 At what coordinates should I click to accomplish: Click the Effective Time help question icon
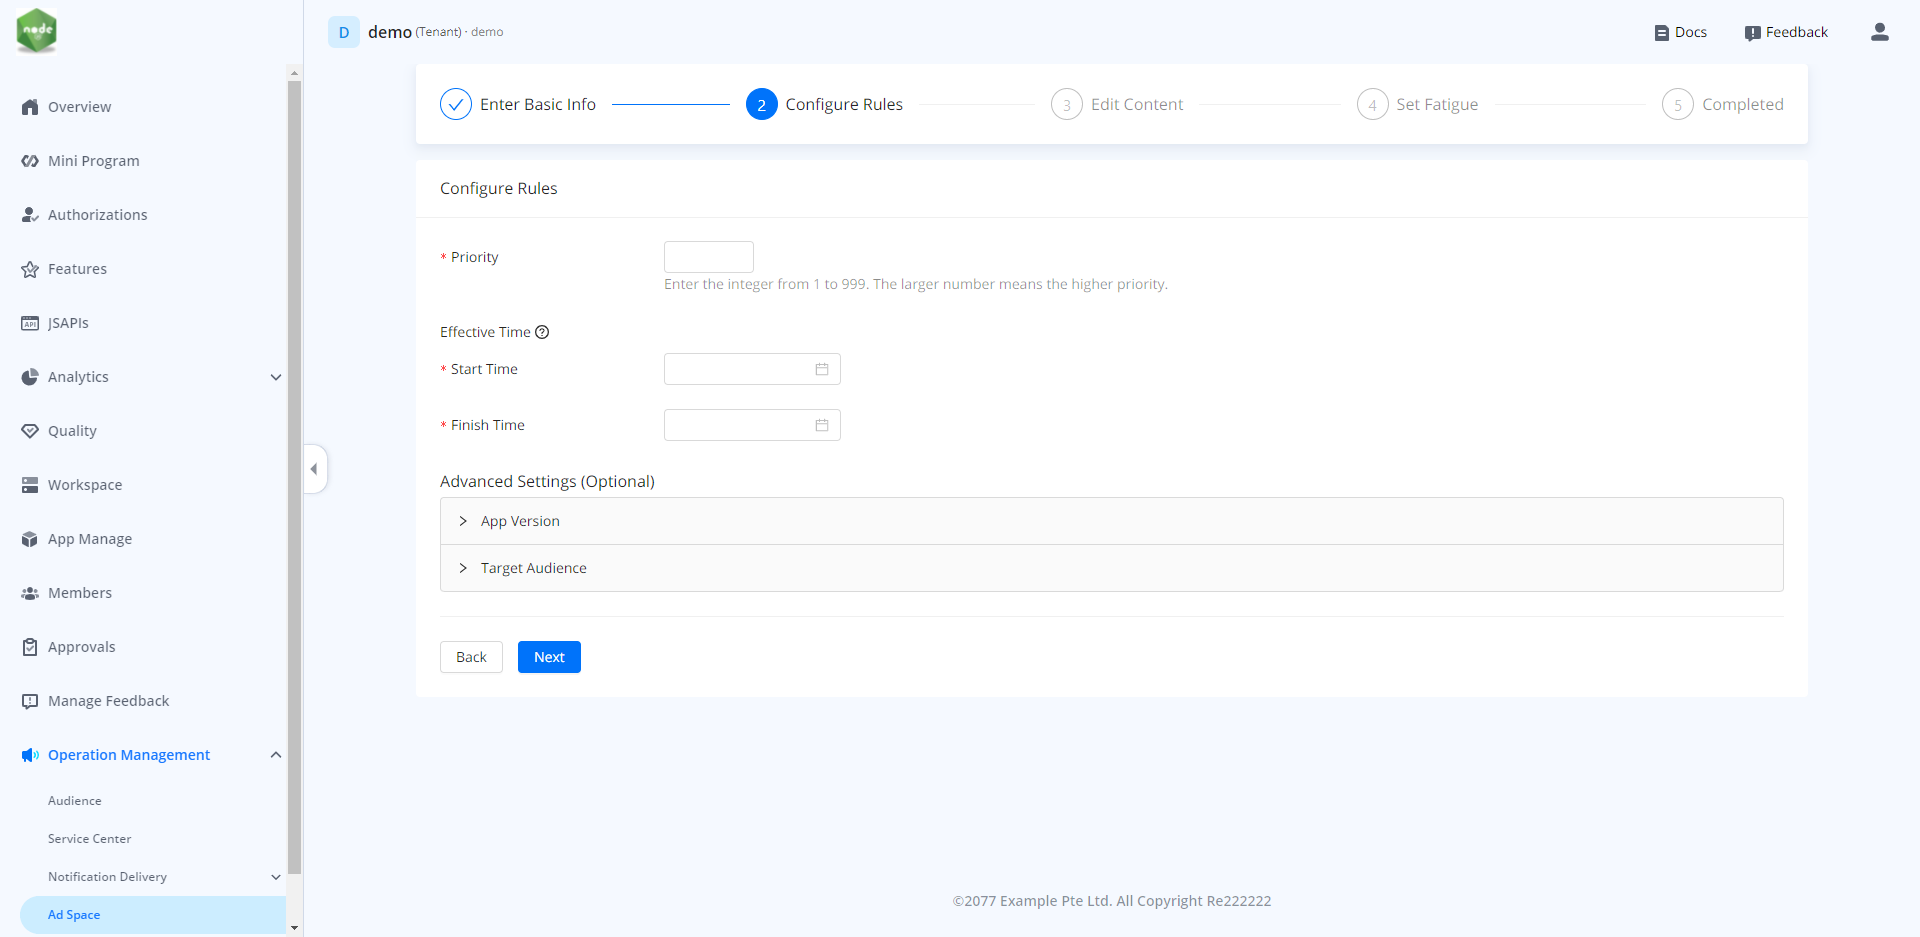tap(542, 332)
